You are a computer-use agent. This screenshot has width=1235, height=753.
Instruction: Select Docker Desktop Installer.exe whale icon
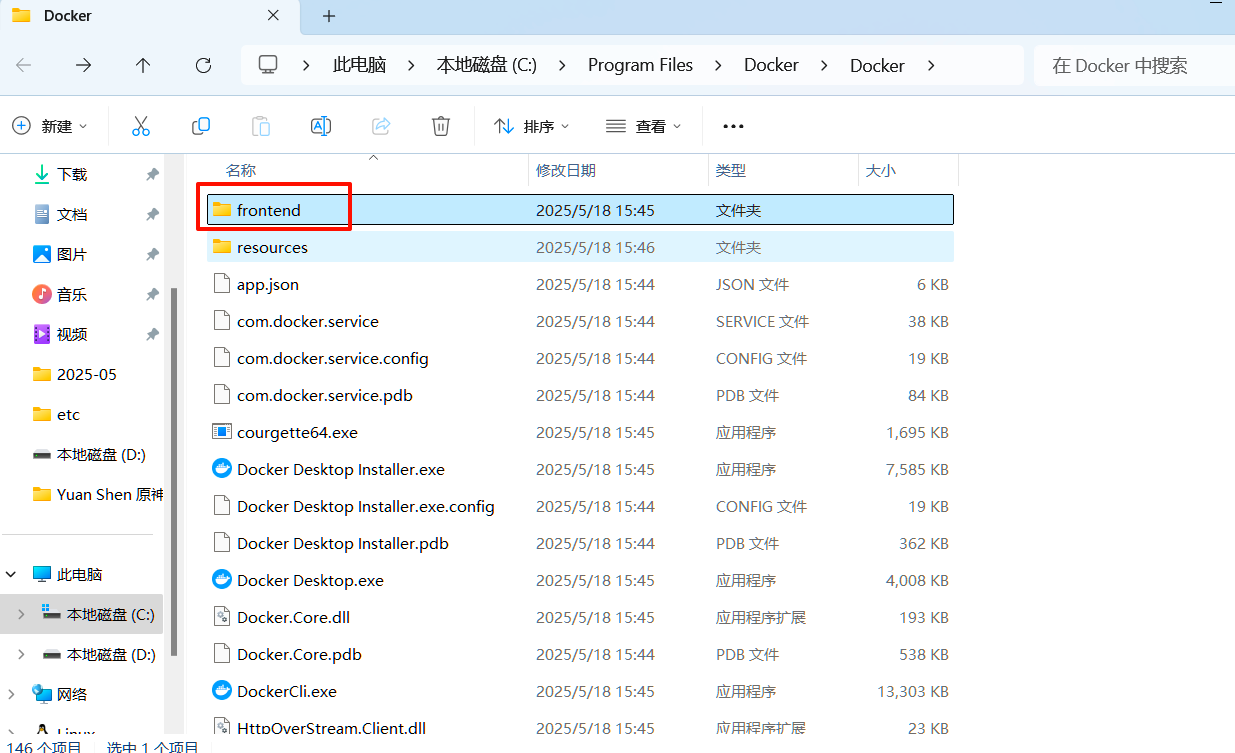(x=222, y=469)
